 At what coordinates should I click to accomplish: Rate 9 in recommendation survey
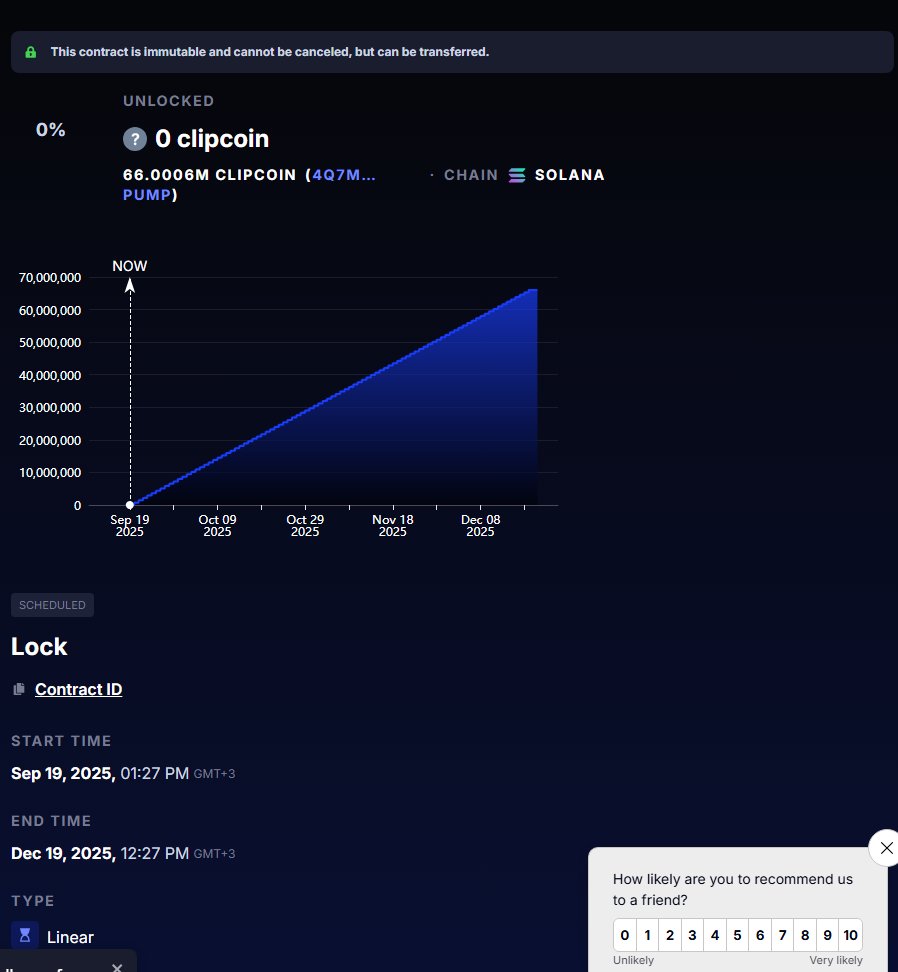pos(827,935)
